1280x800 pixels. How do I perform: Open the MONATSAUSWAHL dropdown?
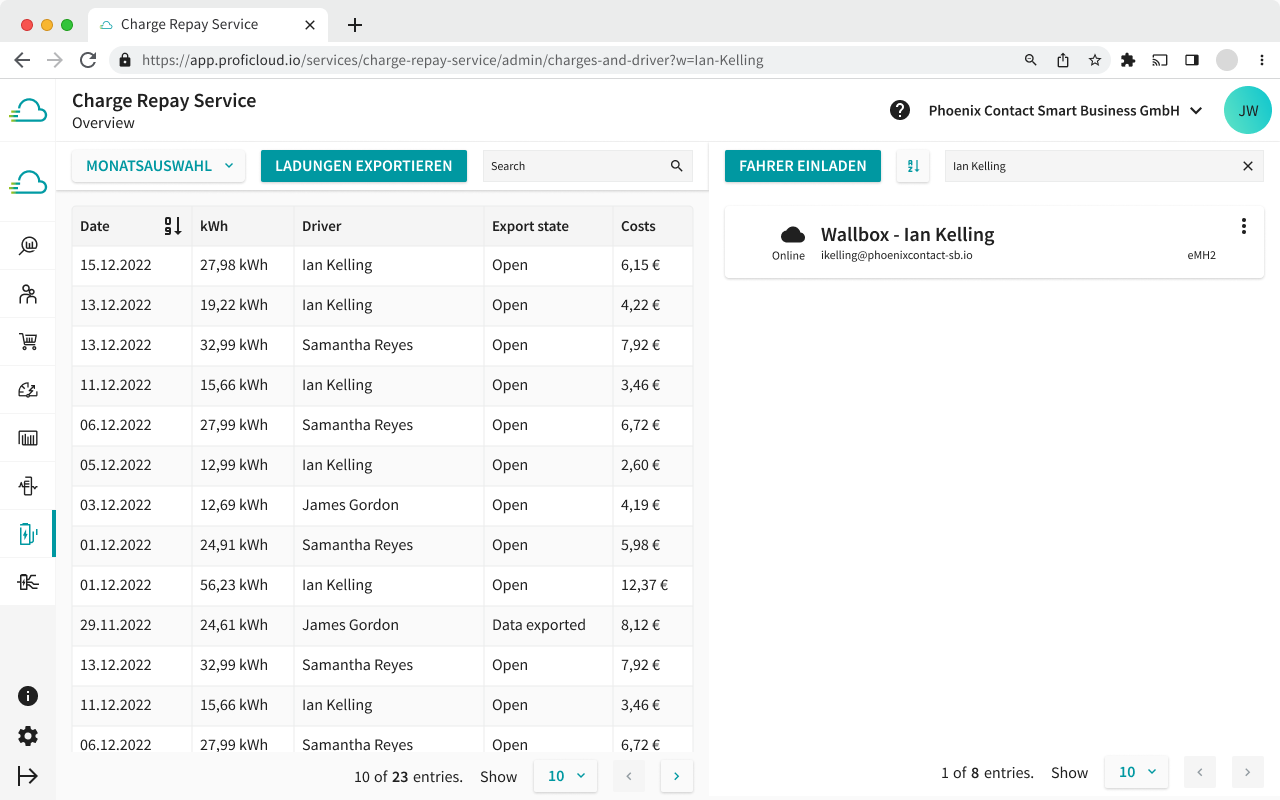(158, 166)
